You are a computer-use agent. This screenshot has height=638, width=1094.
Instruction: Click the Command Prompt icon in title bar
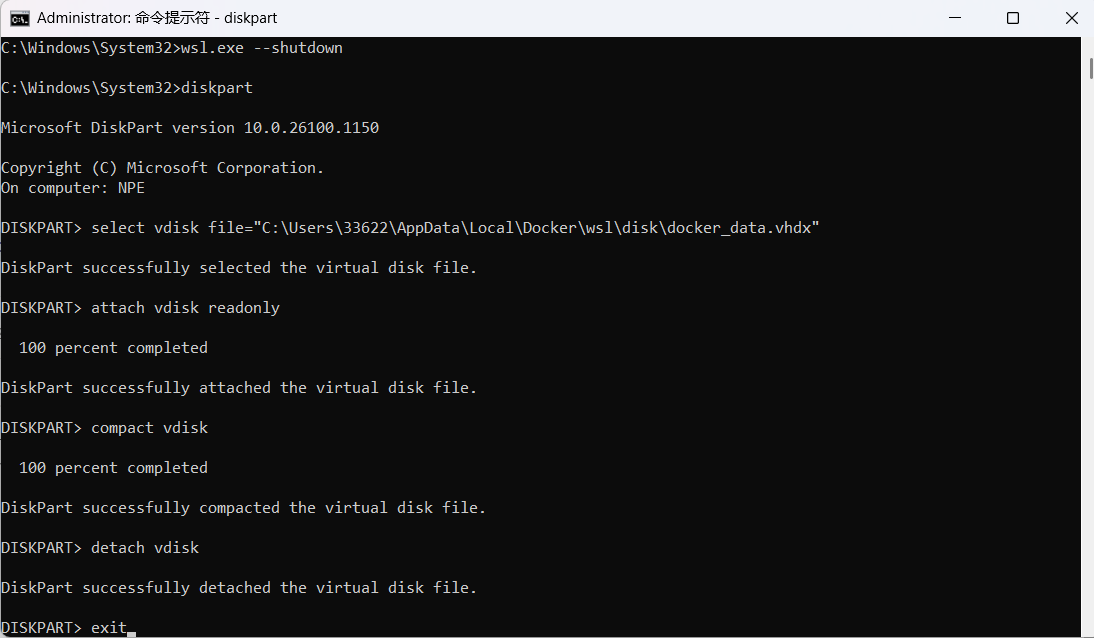(x=20, y=18)
